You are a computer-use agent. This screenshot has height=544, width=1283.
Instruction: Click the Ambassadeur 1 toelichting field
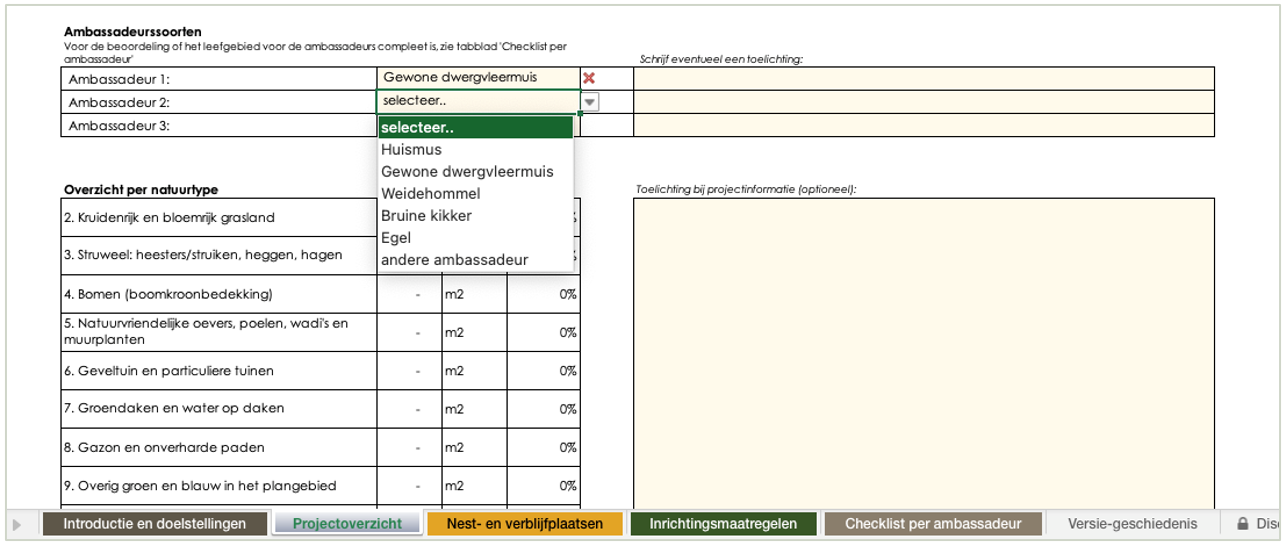923,78
